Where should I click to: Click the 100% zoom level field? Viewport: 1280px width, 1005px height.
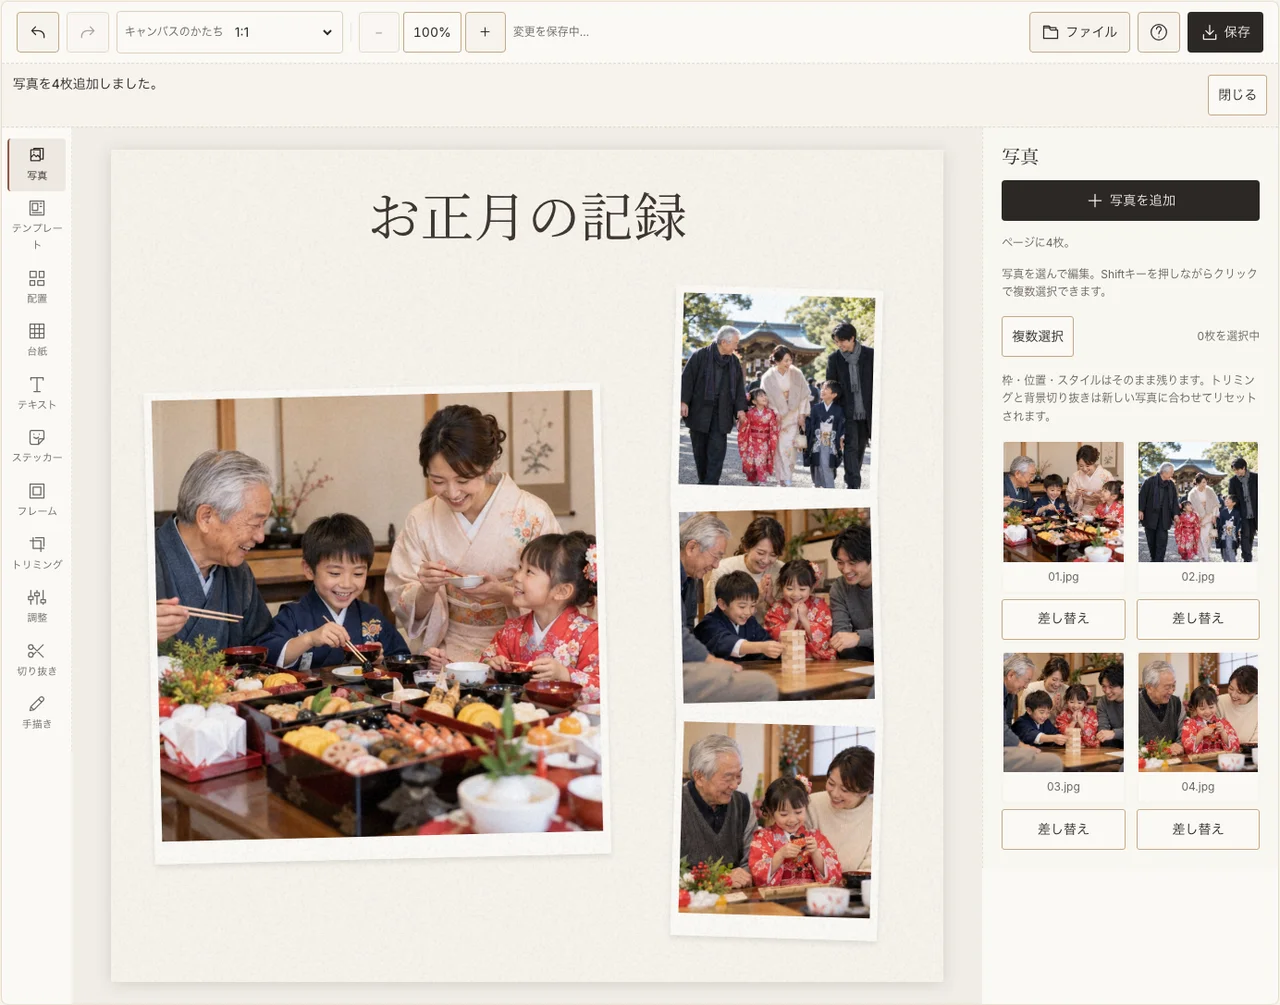point(432,32)
